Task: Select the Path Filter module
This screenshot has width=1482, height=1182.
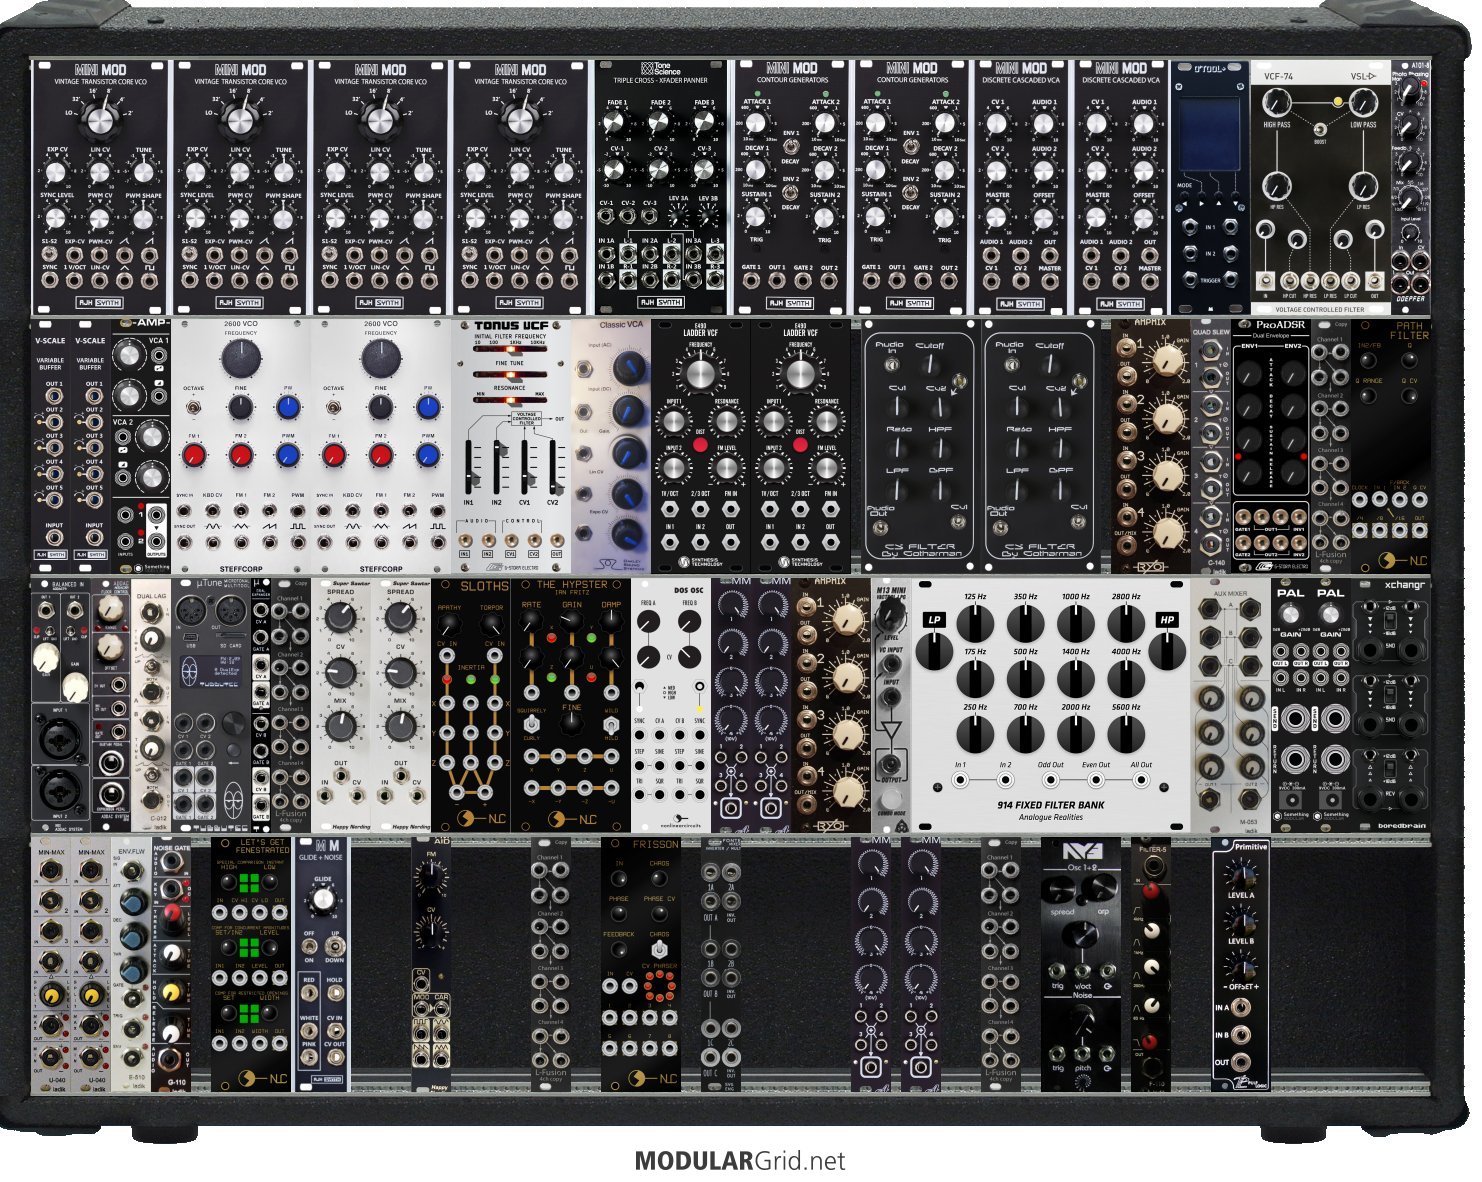Action: pos(1391,446)
